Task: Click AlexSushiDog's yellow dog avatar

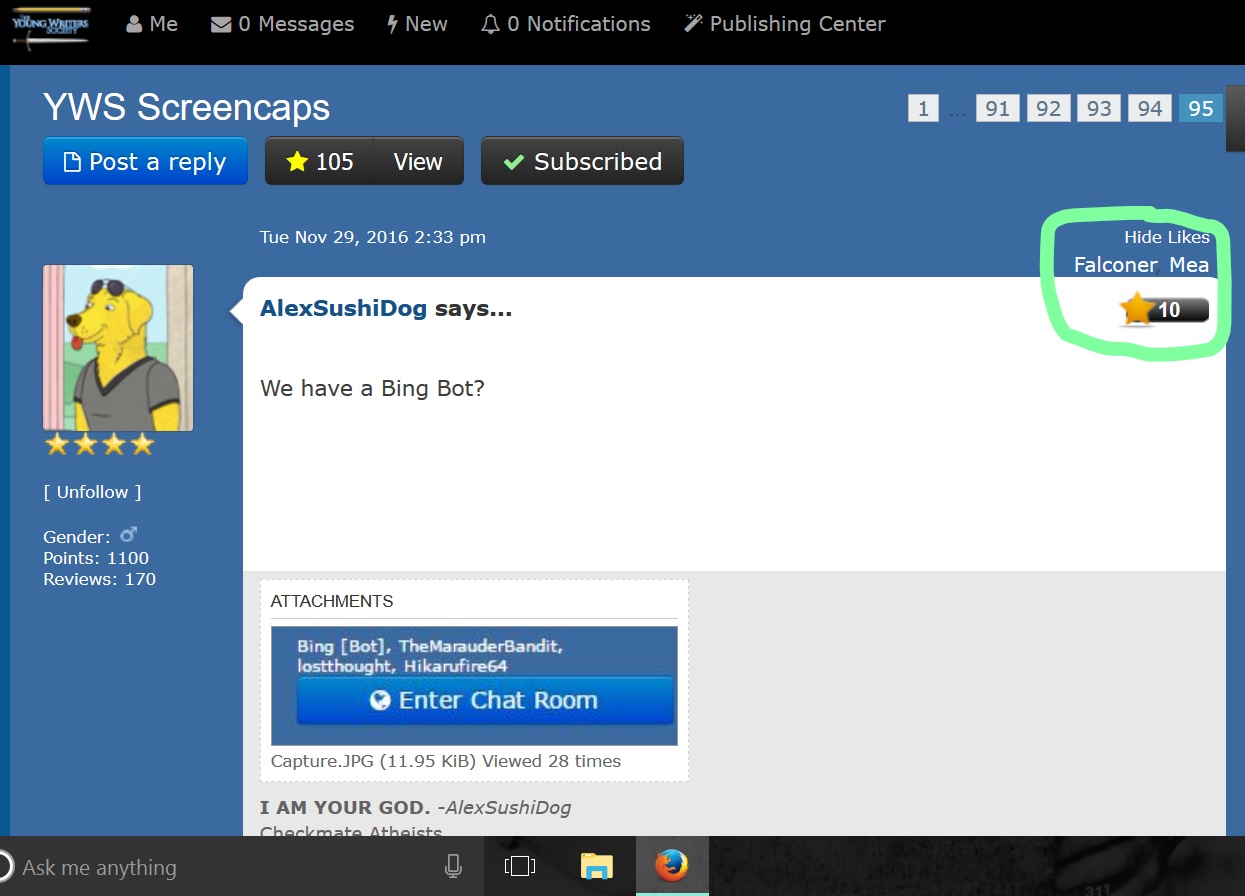Action: pos(118,348)
